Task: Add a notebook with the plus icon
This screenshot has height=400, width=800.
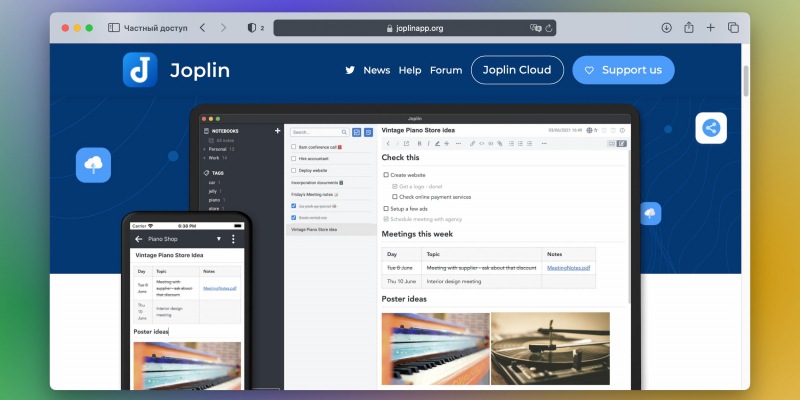Action: click(x=278, y=131)
